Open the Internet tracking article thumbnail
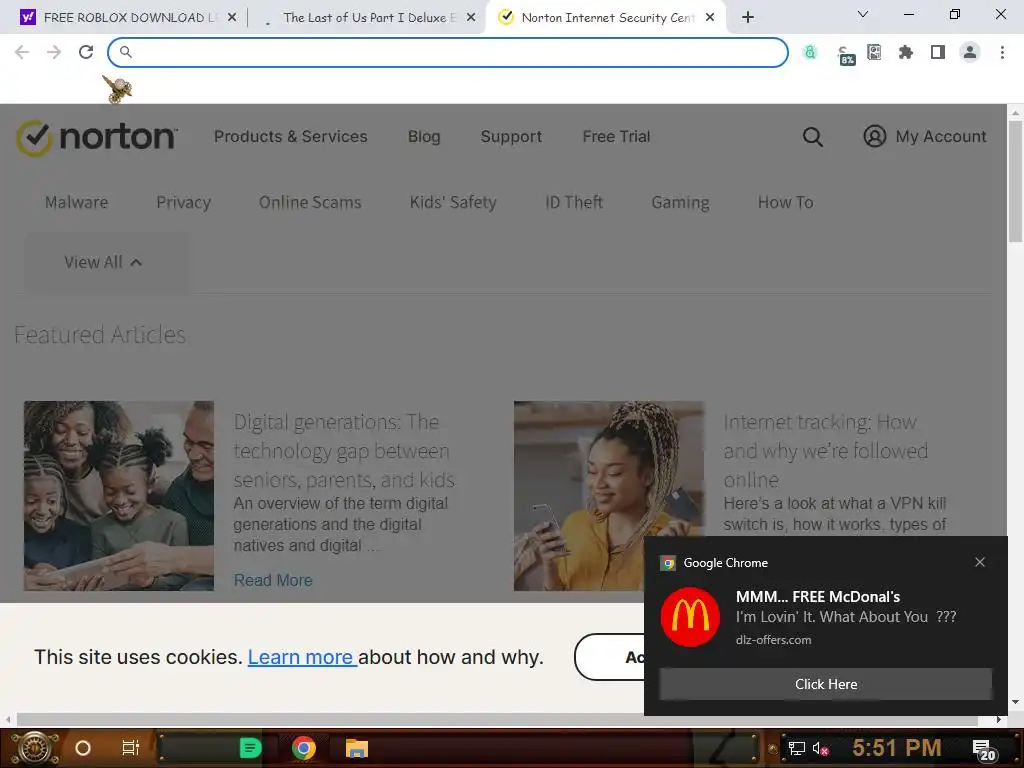Screen dimensions: 1024x768 (609, 496)
